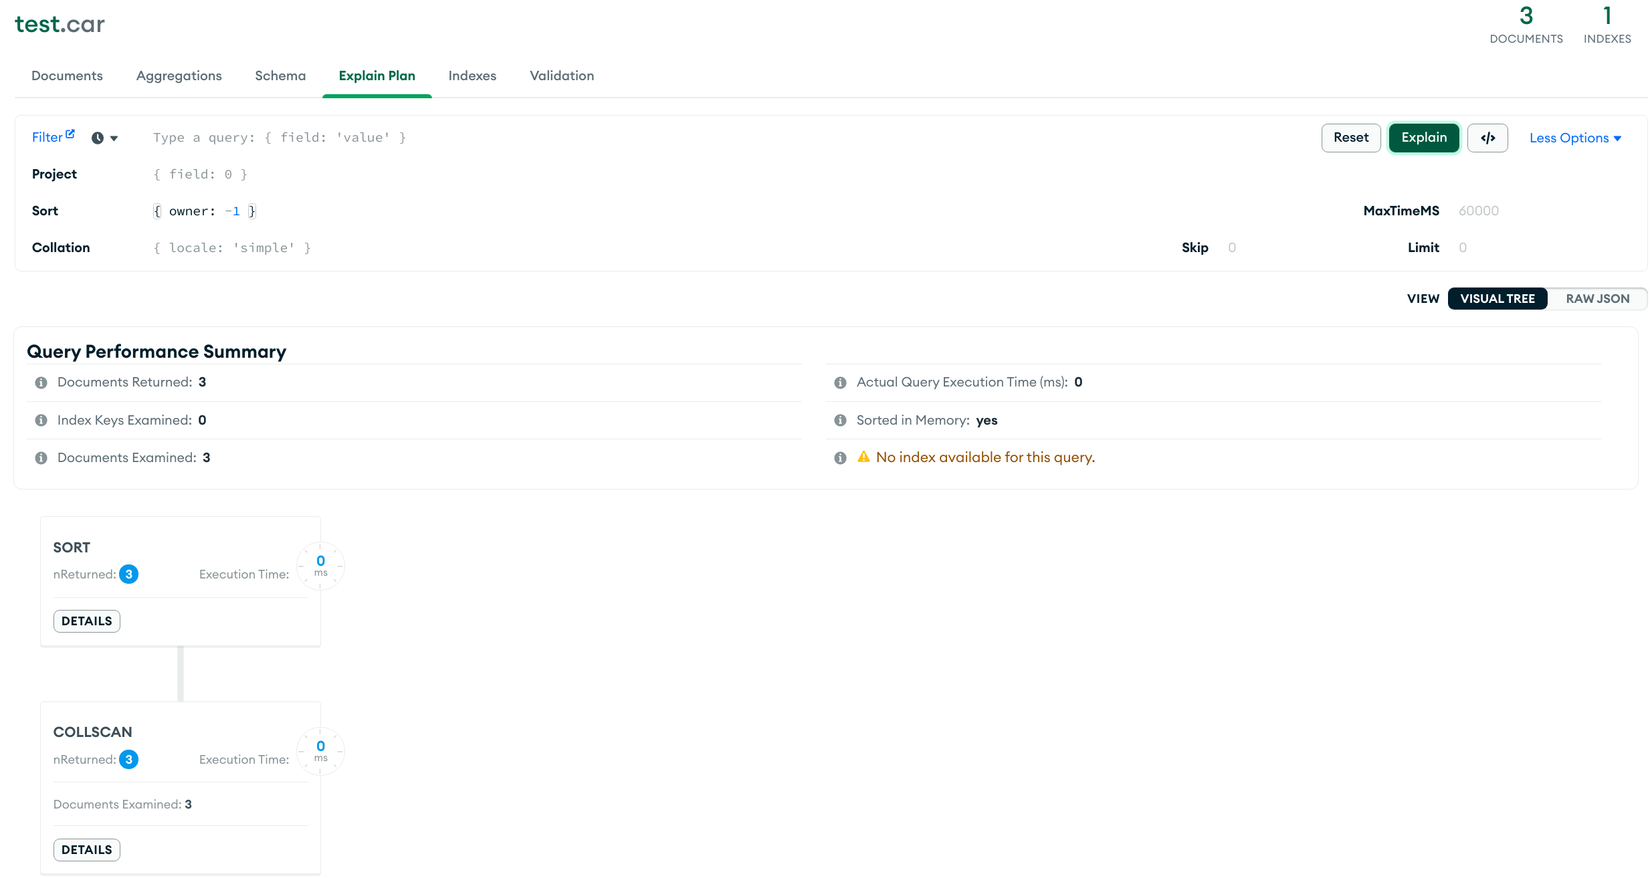
Task: Click the warning triangle icon for no index
Action: tap(864, 457)
